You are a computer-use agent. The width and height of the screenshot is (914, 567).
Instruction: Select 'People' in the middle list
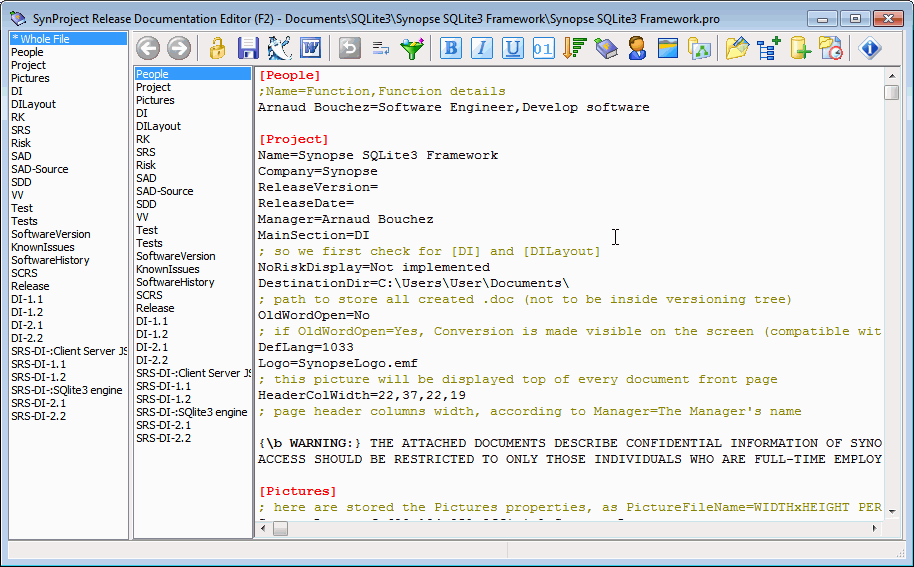pos(193,74)
